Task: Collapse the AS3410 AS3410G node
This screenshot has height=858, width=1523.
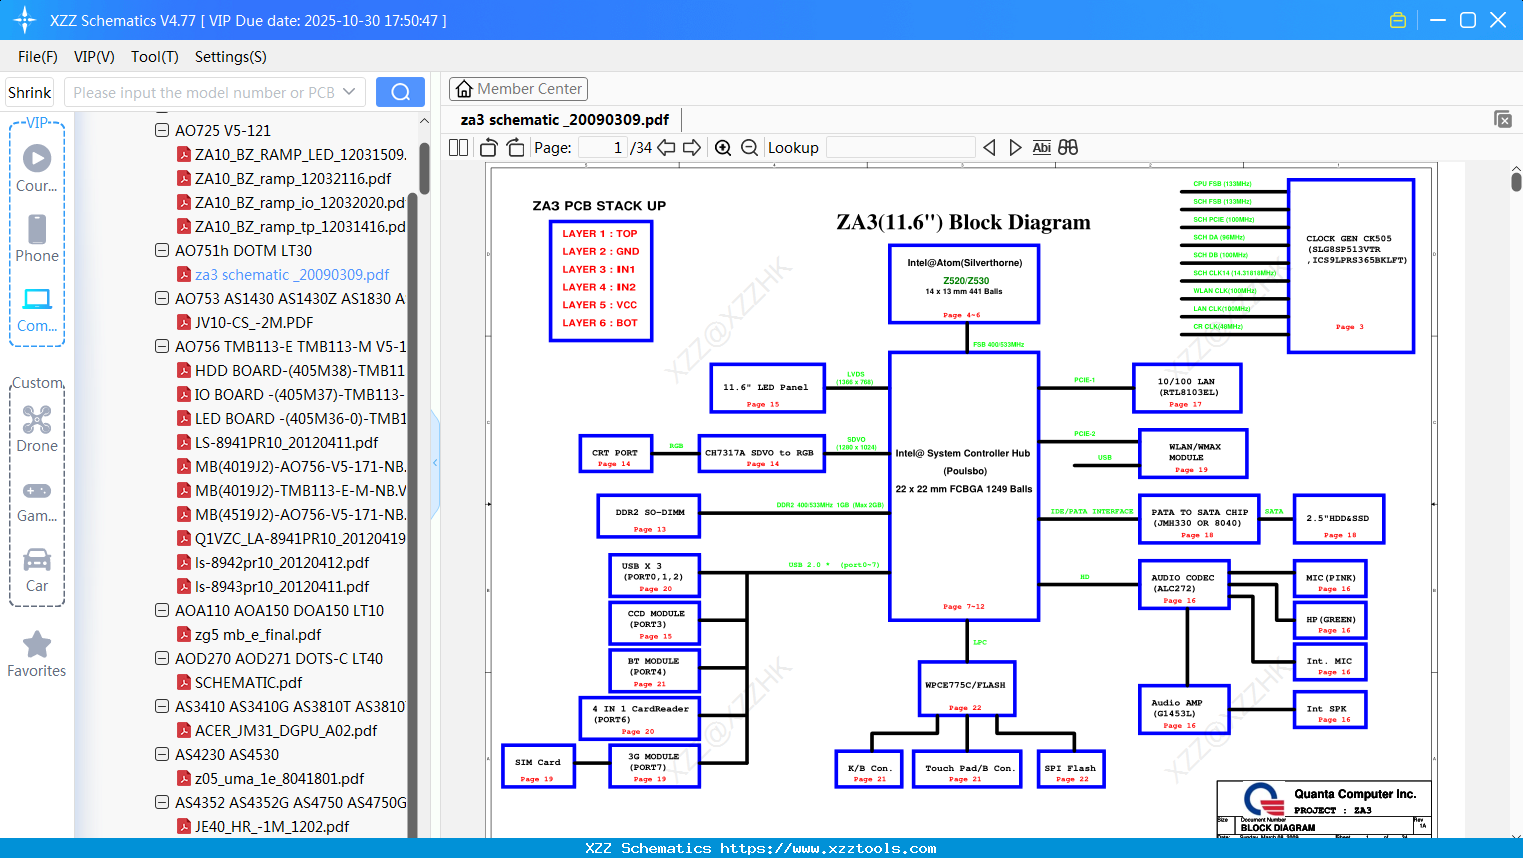Action: 162,706
